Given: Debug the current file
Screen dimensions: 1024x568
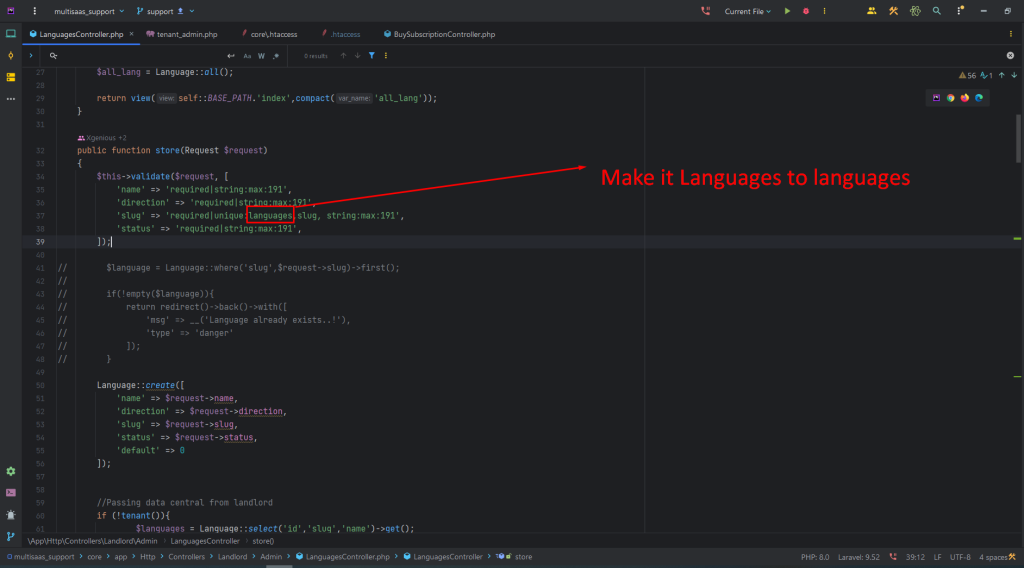Looking at the screenshot, I should point(806,11).
